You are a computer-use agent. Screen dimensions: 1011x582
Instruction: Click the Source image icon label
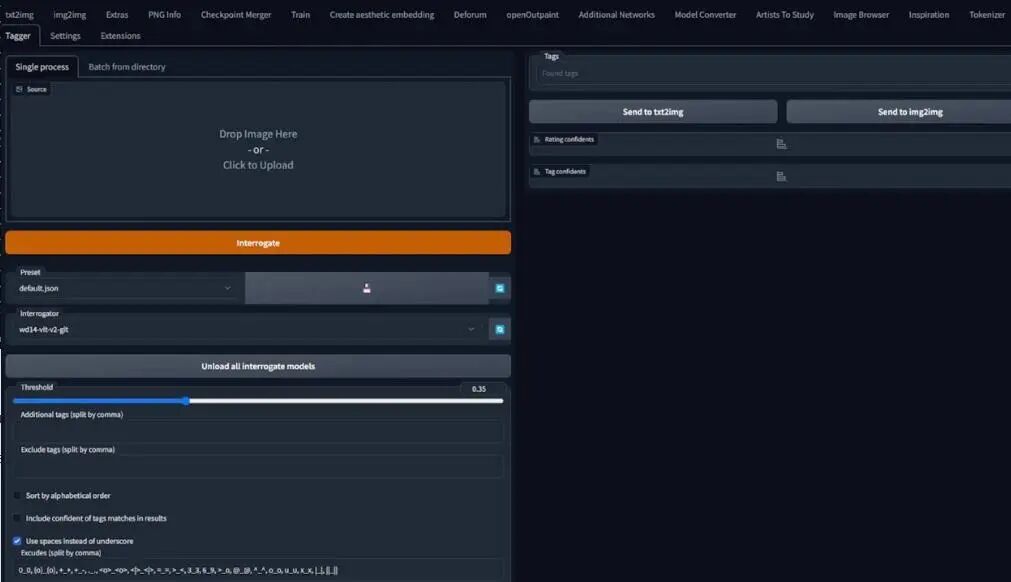click(32, 89)
